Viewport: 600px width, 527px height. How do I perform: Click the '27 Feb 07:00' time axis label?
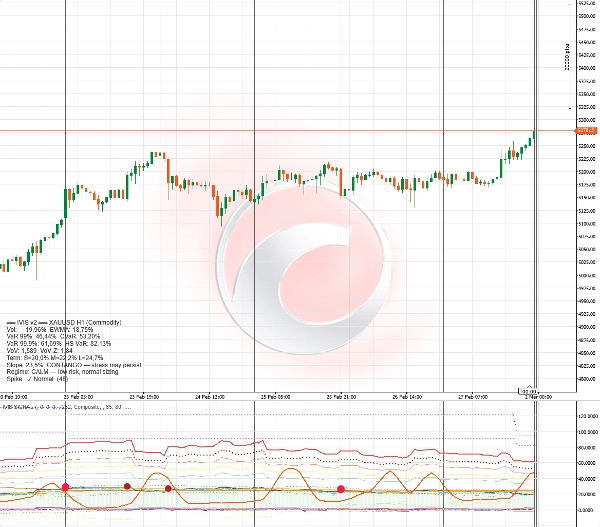[473, 397]
